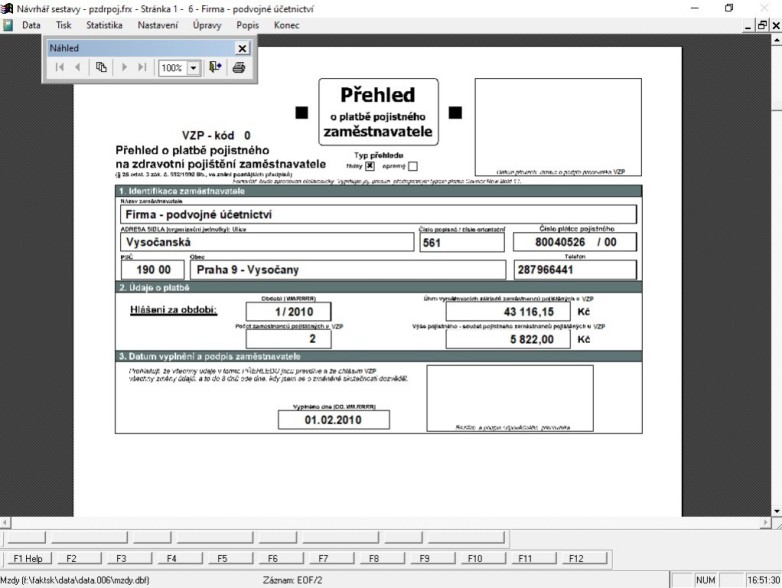The image size is (782, 588).
Task: Click postal code '190 00'
Action: (x=153, y=270)
